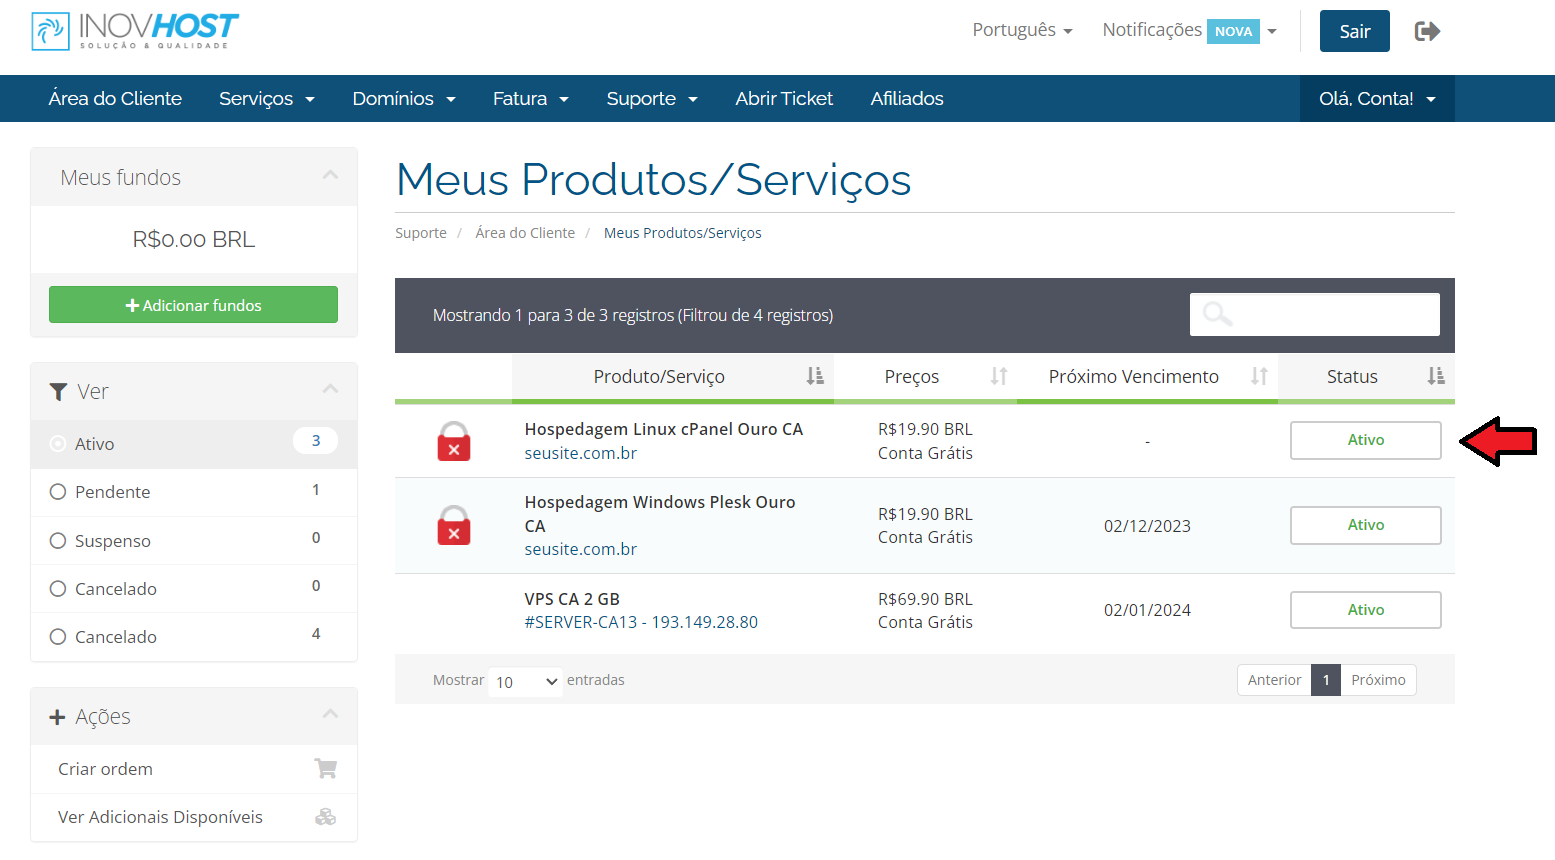Click the green Adicionar fundos button
Viewport: 1555px width, 860px height.
coord(193,305)
